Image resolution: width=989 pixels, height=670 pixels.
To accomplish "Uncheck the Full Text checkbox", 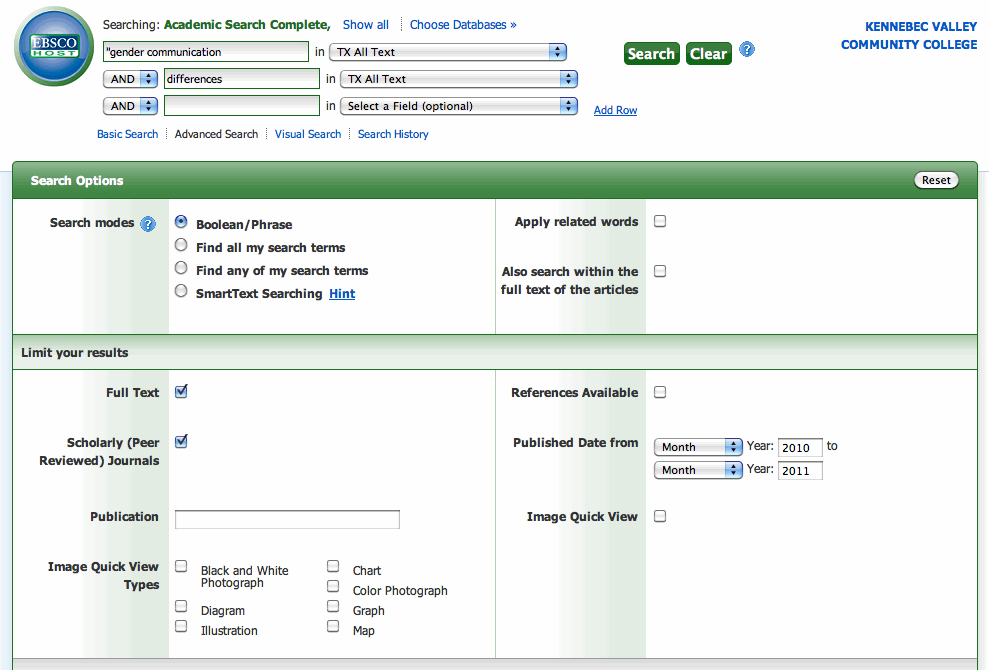I will (181, 391).
